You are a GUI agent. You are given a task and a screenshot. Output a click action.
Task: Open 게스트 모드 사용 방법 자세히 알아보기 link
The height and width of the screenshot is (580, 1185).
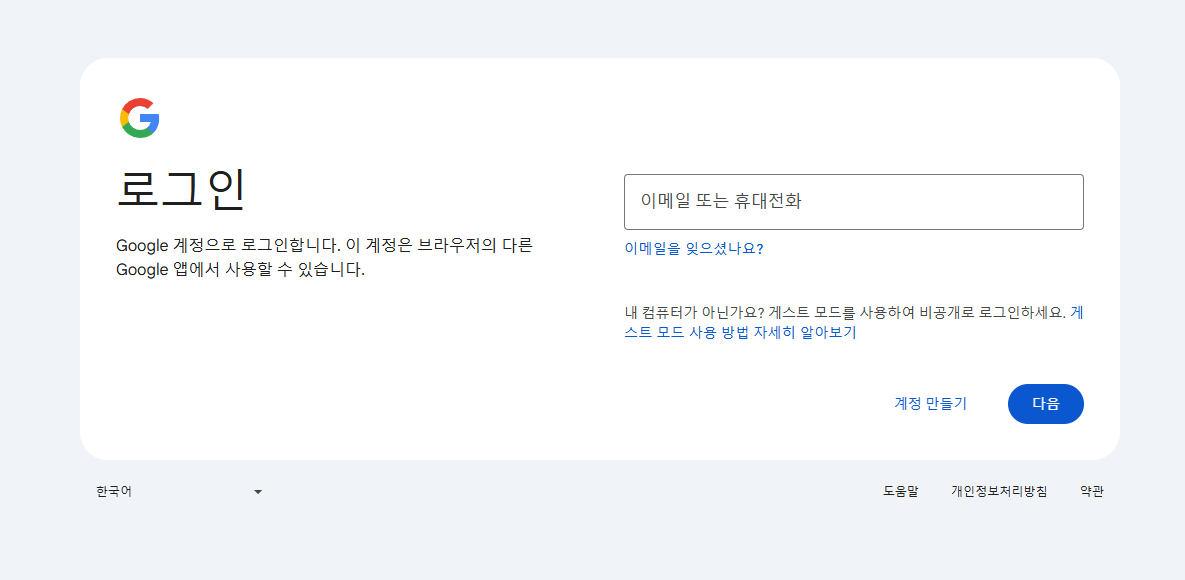[740, 333]
